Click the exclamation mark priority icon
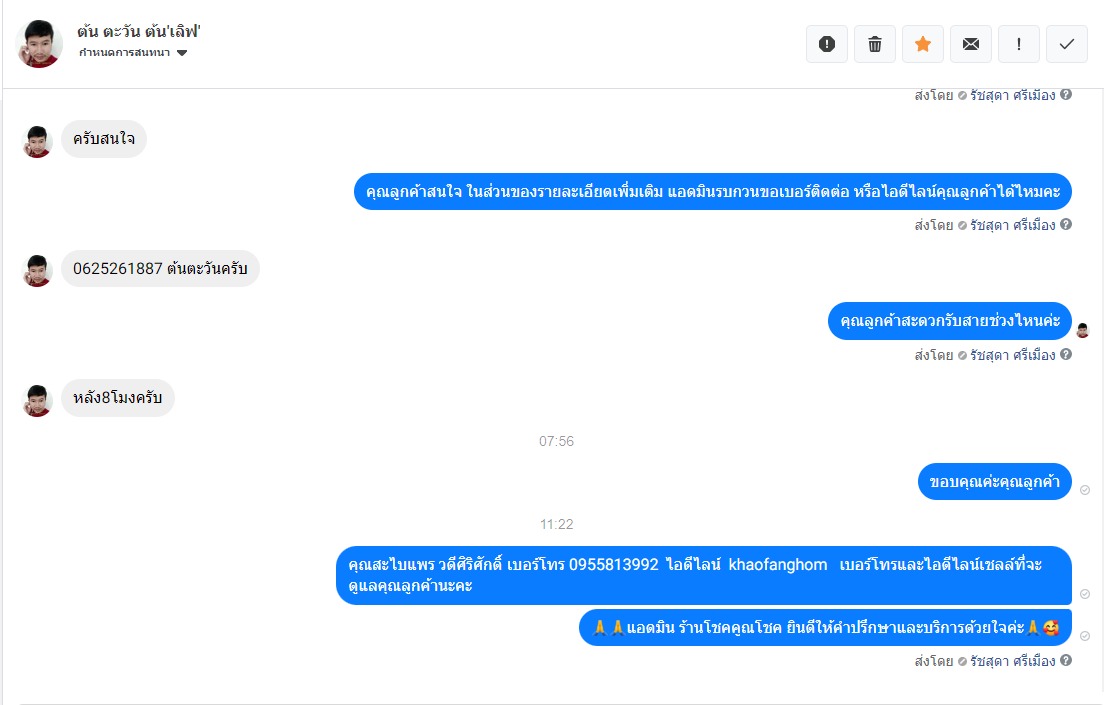Viewport: 1104px width, 705px height. 1018,44
